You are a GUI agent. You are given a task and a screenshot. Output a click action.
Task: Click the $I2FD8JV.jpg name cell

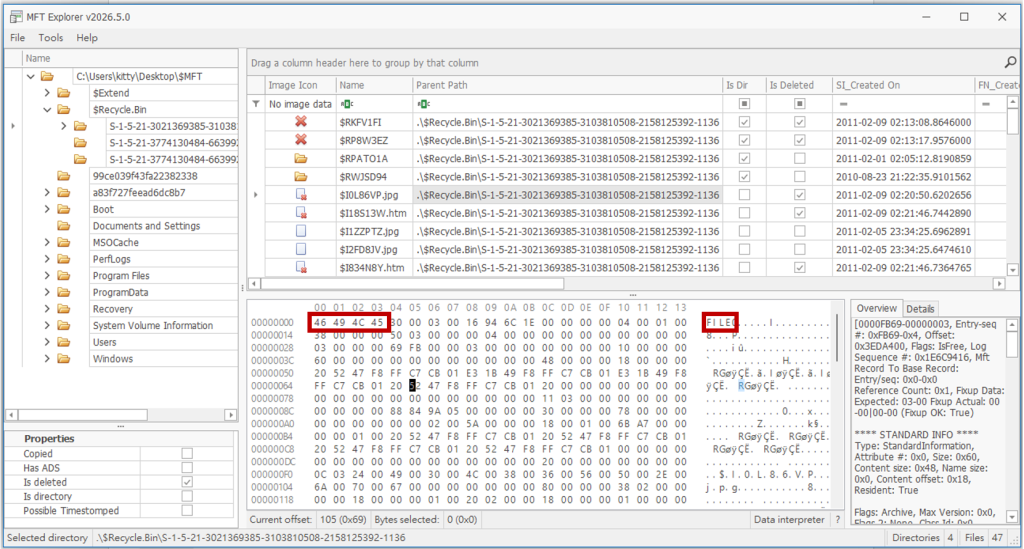(374, 249)
